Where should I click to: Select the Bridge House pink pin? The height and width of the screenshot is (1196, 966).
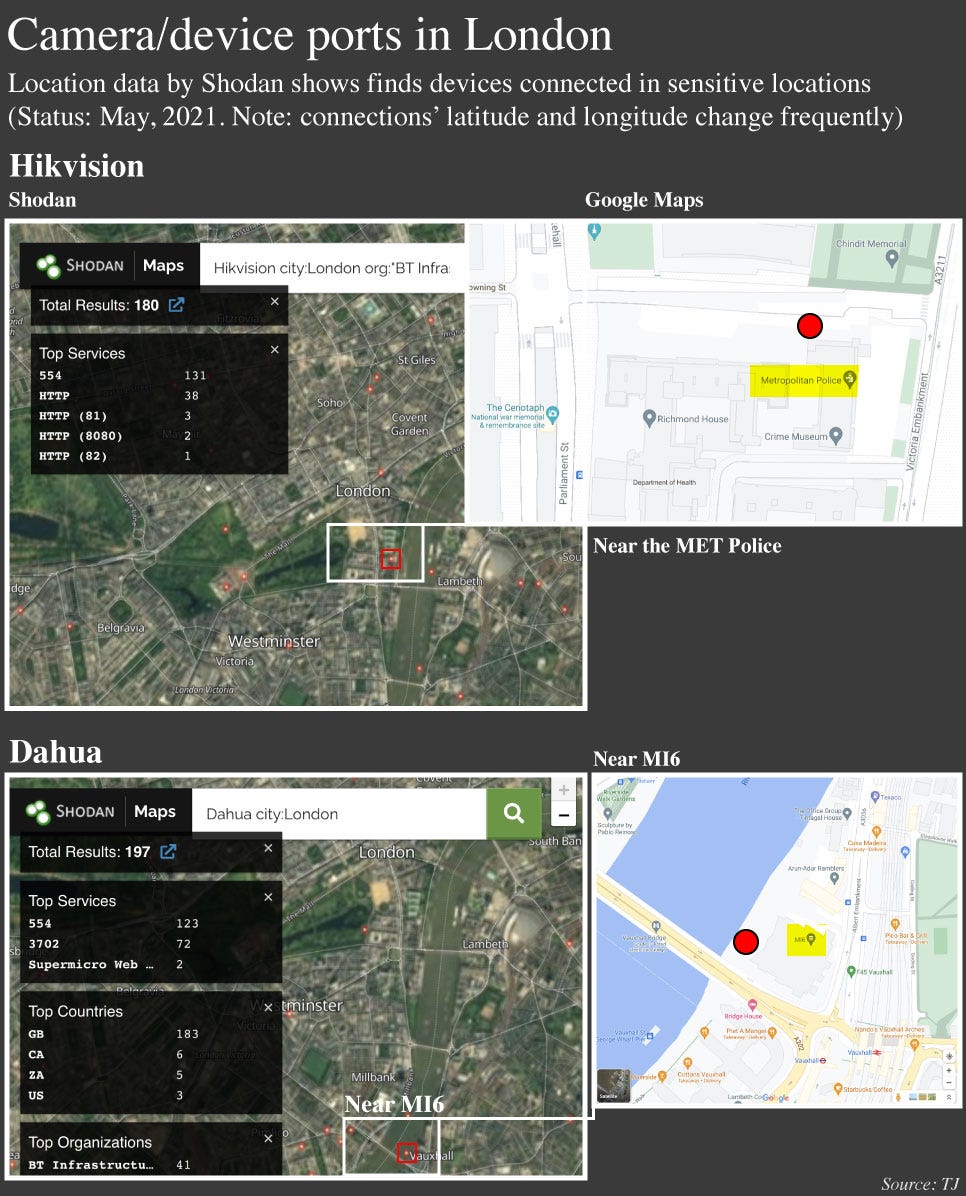(752, 1005)
